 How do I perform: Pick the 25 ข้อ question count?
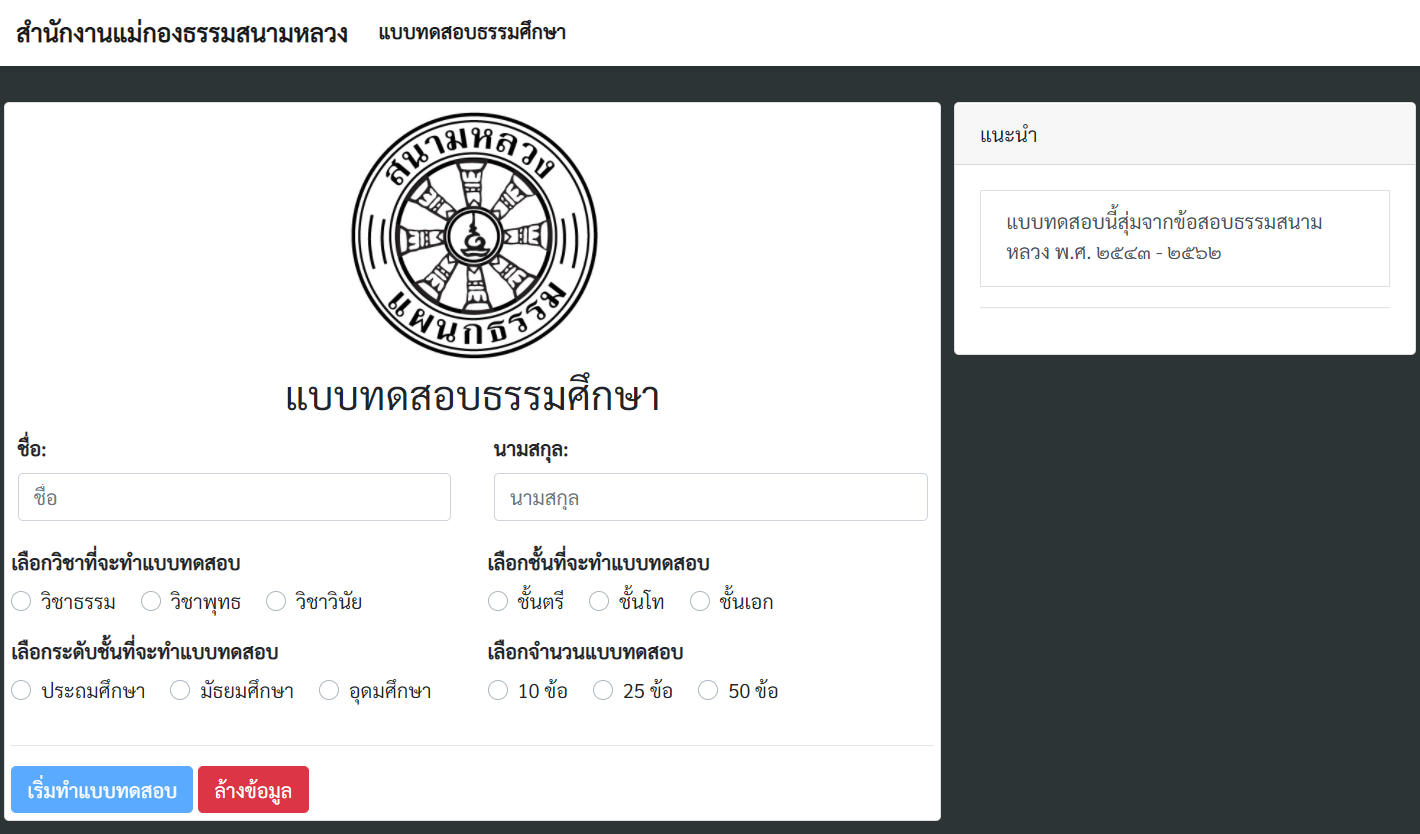603,690
